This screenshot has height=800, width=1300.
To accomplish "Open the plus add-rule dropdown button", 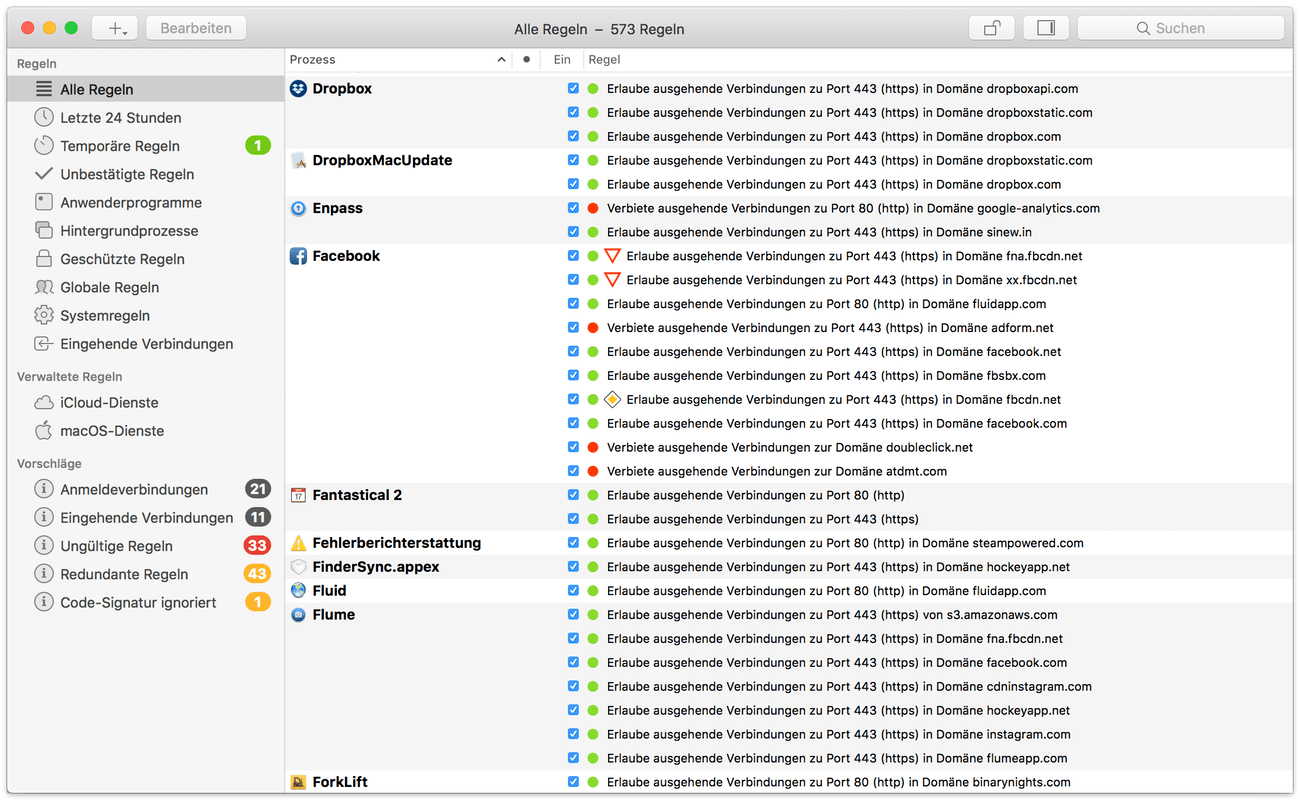I will tap(115, 28).
